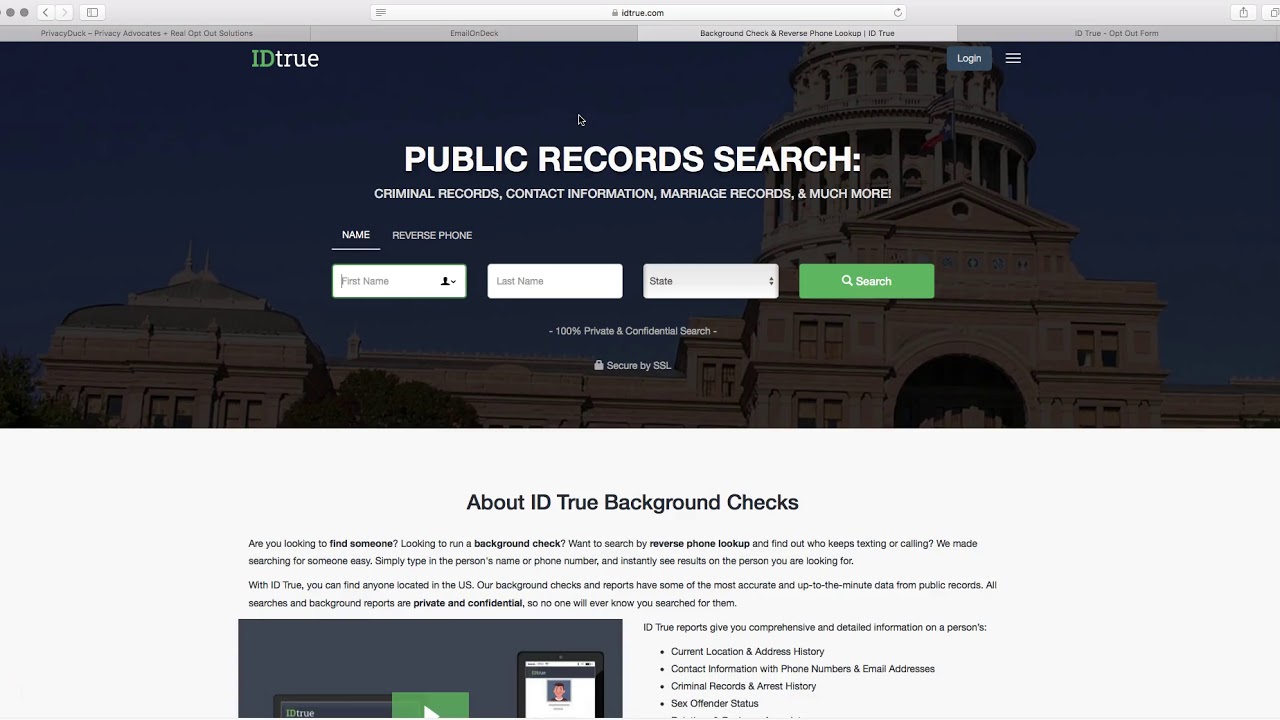Click 'Criminal Records & Arrest History' list item
The height and width of the screenshot is (720, 1280).
click(x=744, y=686)
